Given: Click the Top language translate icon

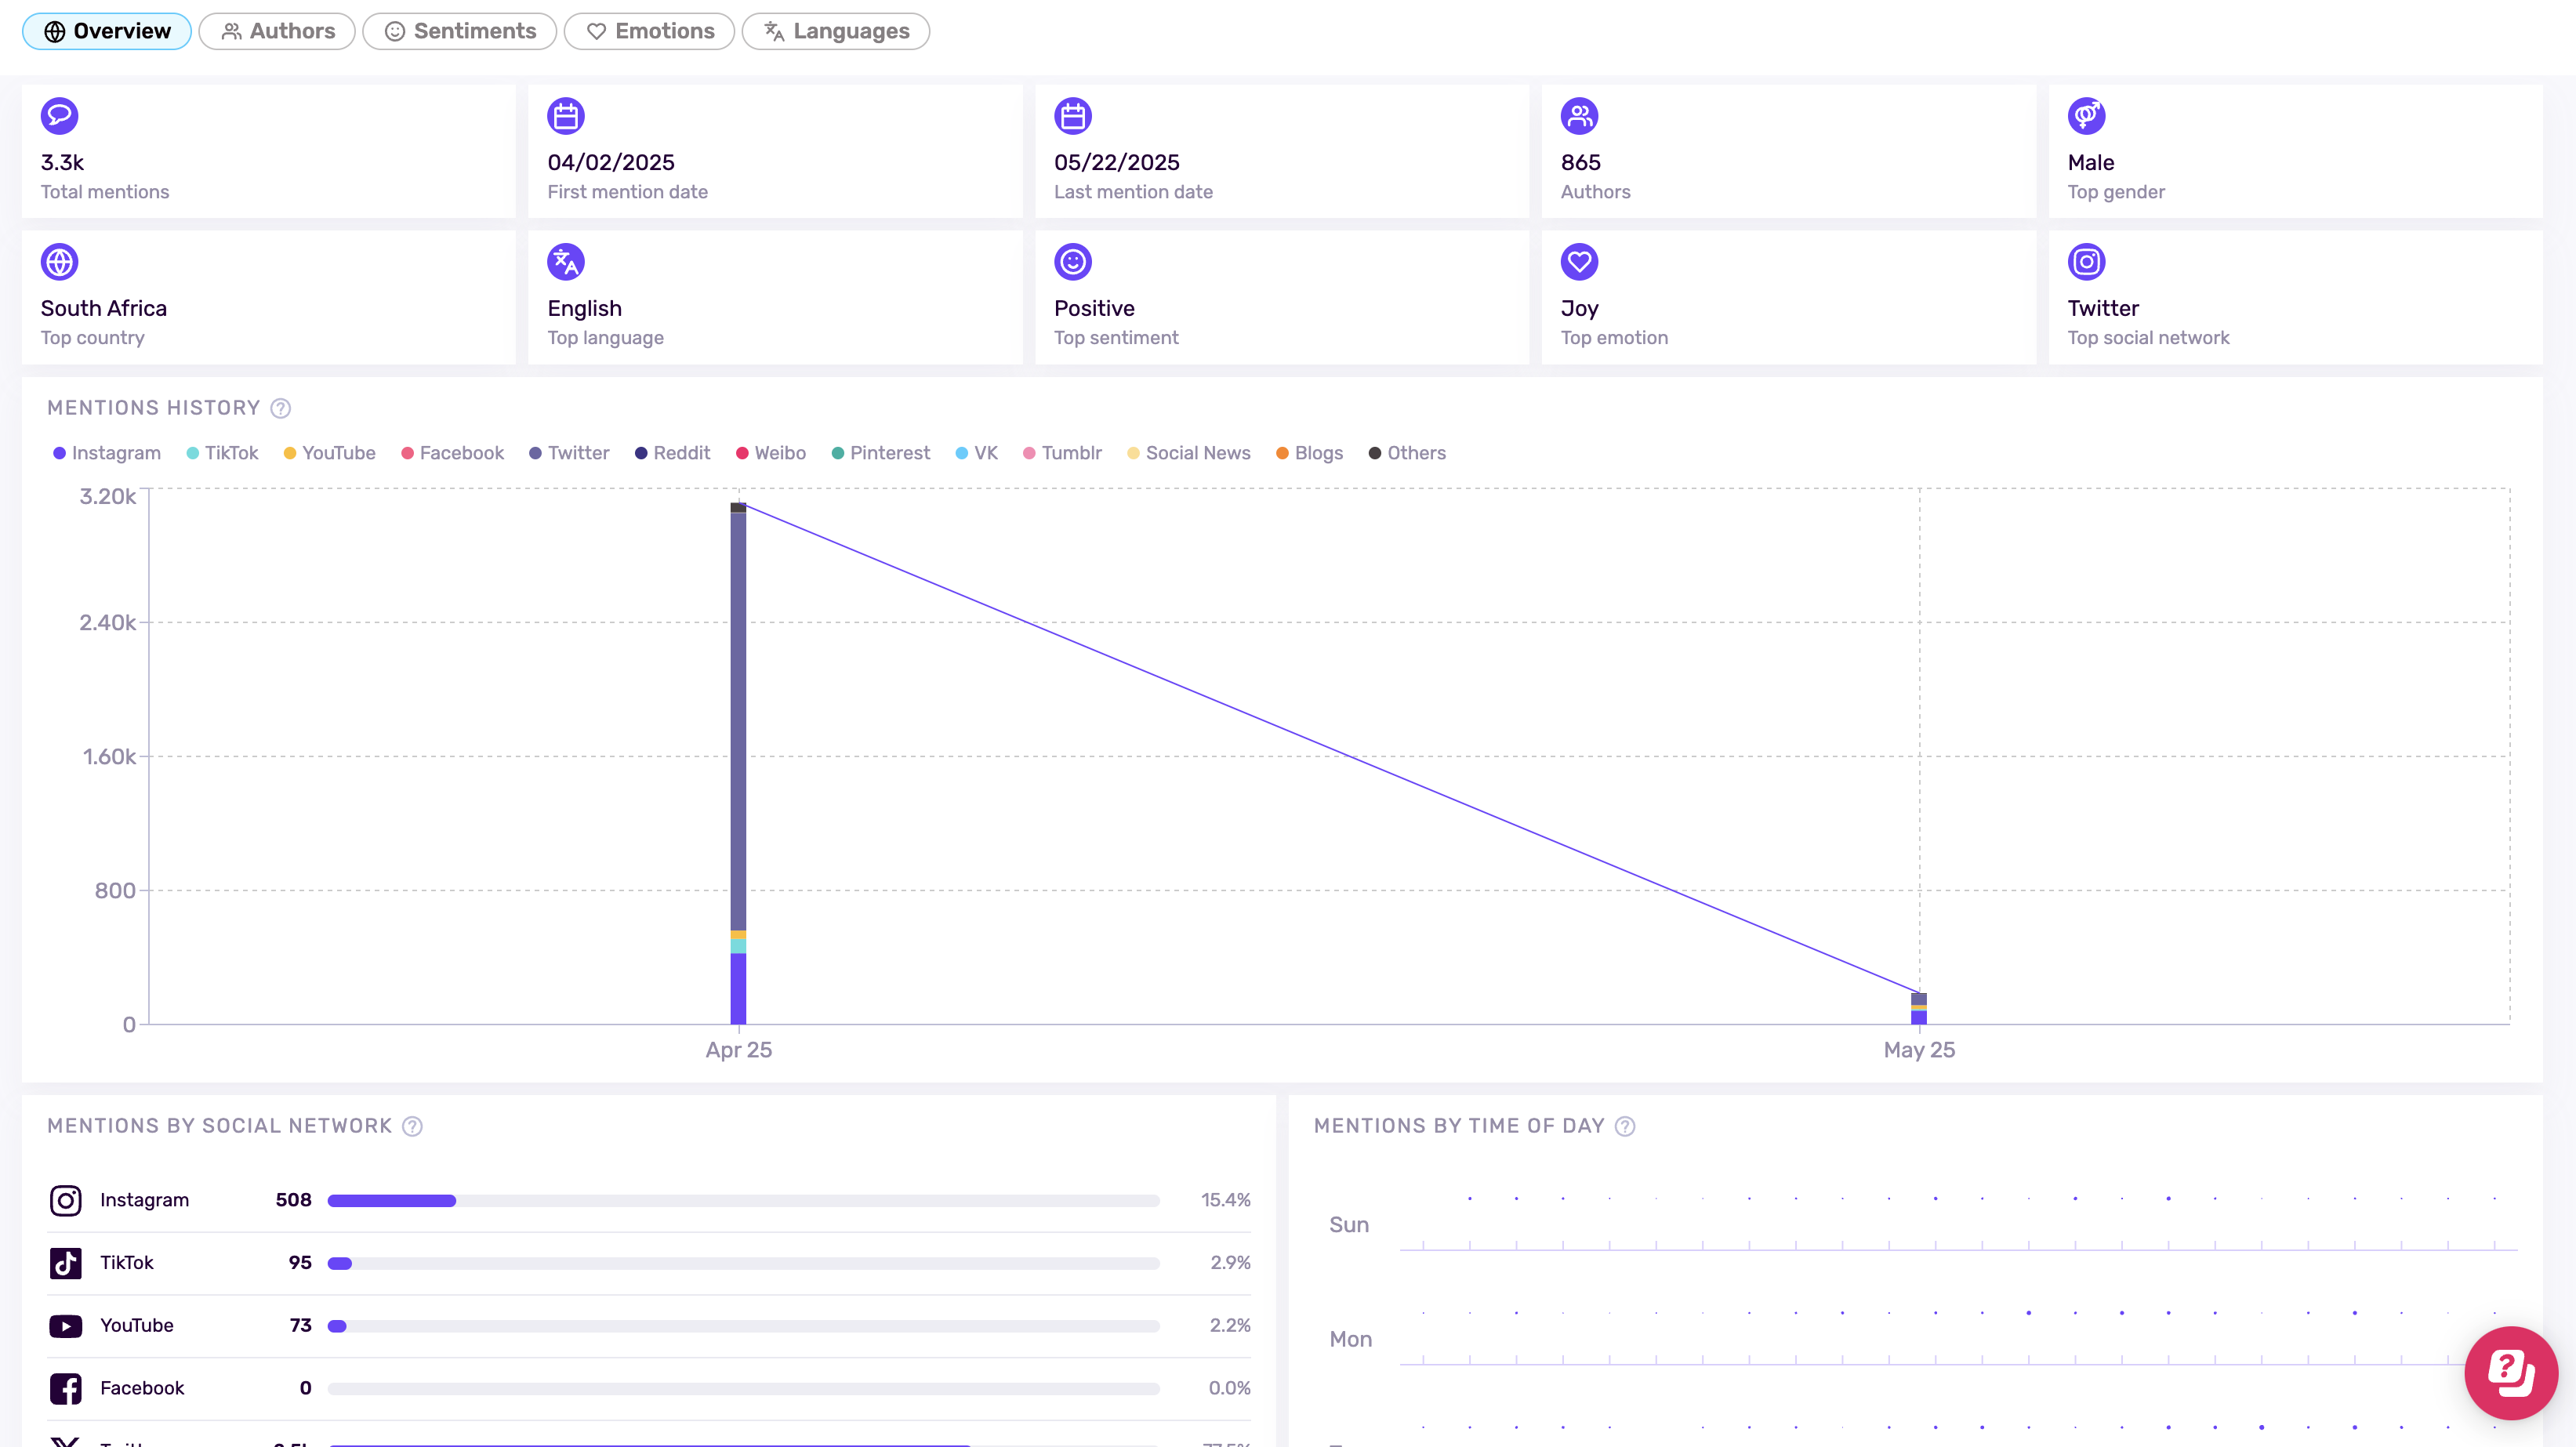Looking at the screenshot, I should 566,261.
